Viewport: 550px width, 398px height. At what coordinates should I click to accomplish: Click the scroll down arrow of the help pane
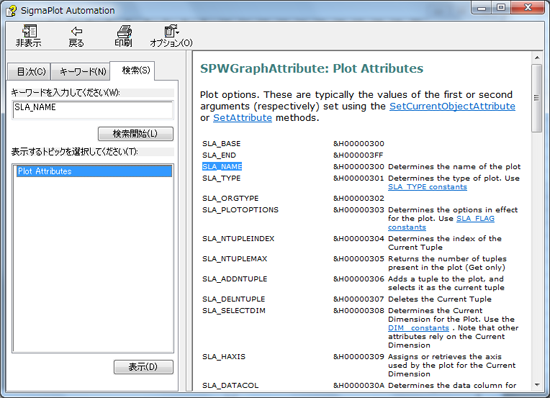[x=537, y=385]
